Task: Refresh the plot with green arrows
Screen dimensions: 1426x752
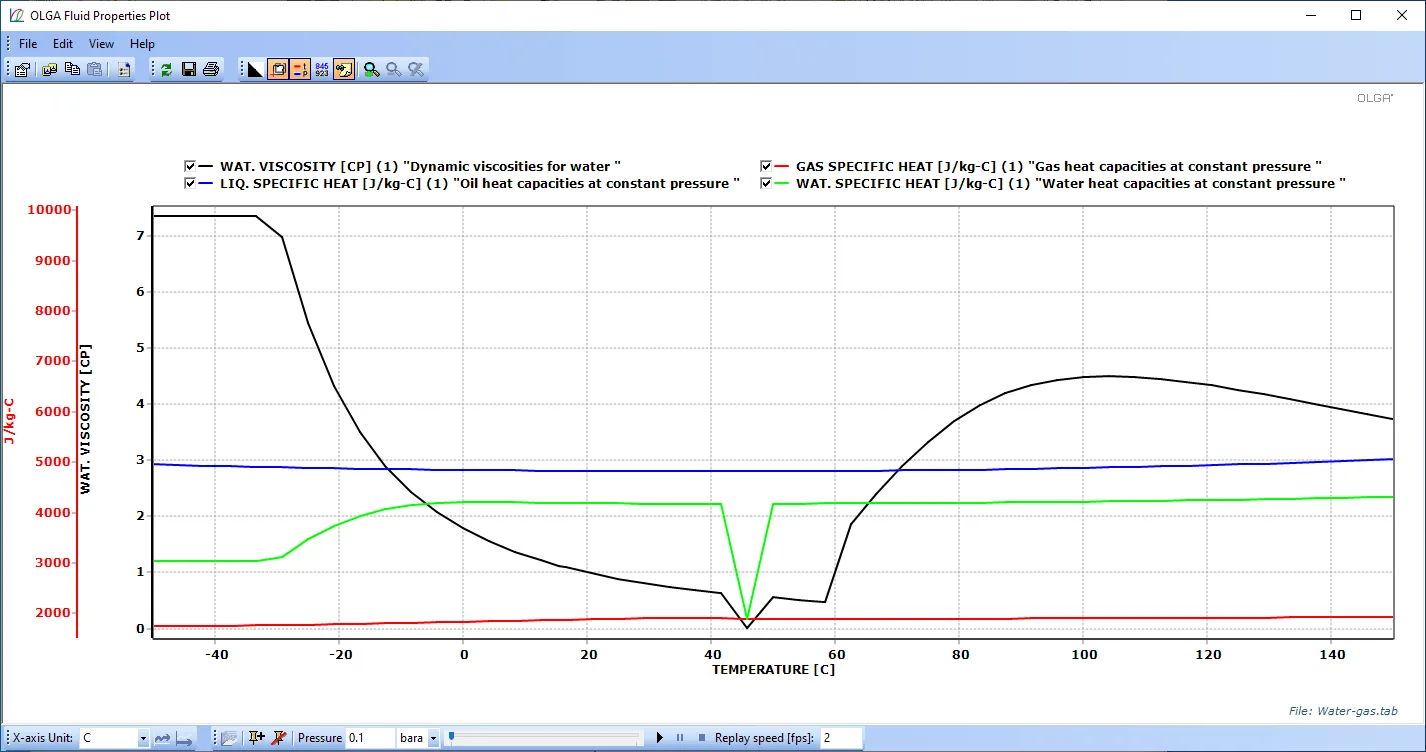Action: tap(166, 69)
